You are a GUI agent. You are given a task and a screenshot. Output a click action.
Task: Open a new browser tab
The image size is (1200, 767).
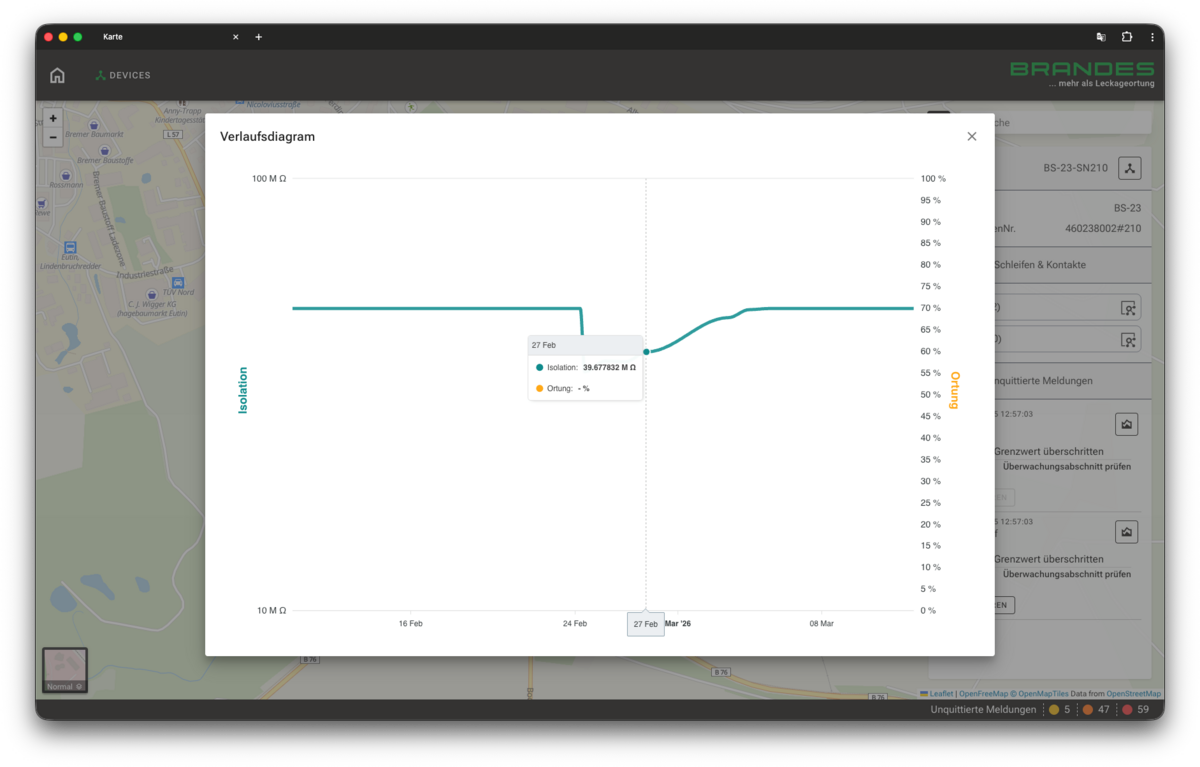tap(258, 37)
